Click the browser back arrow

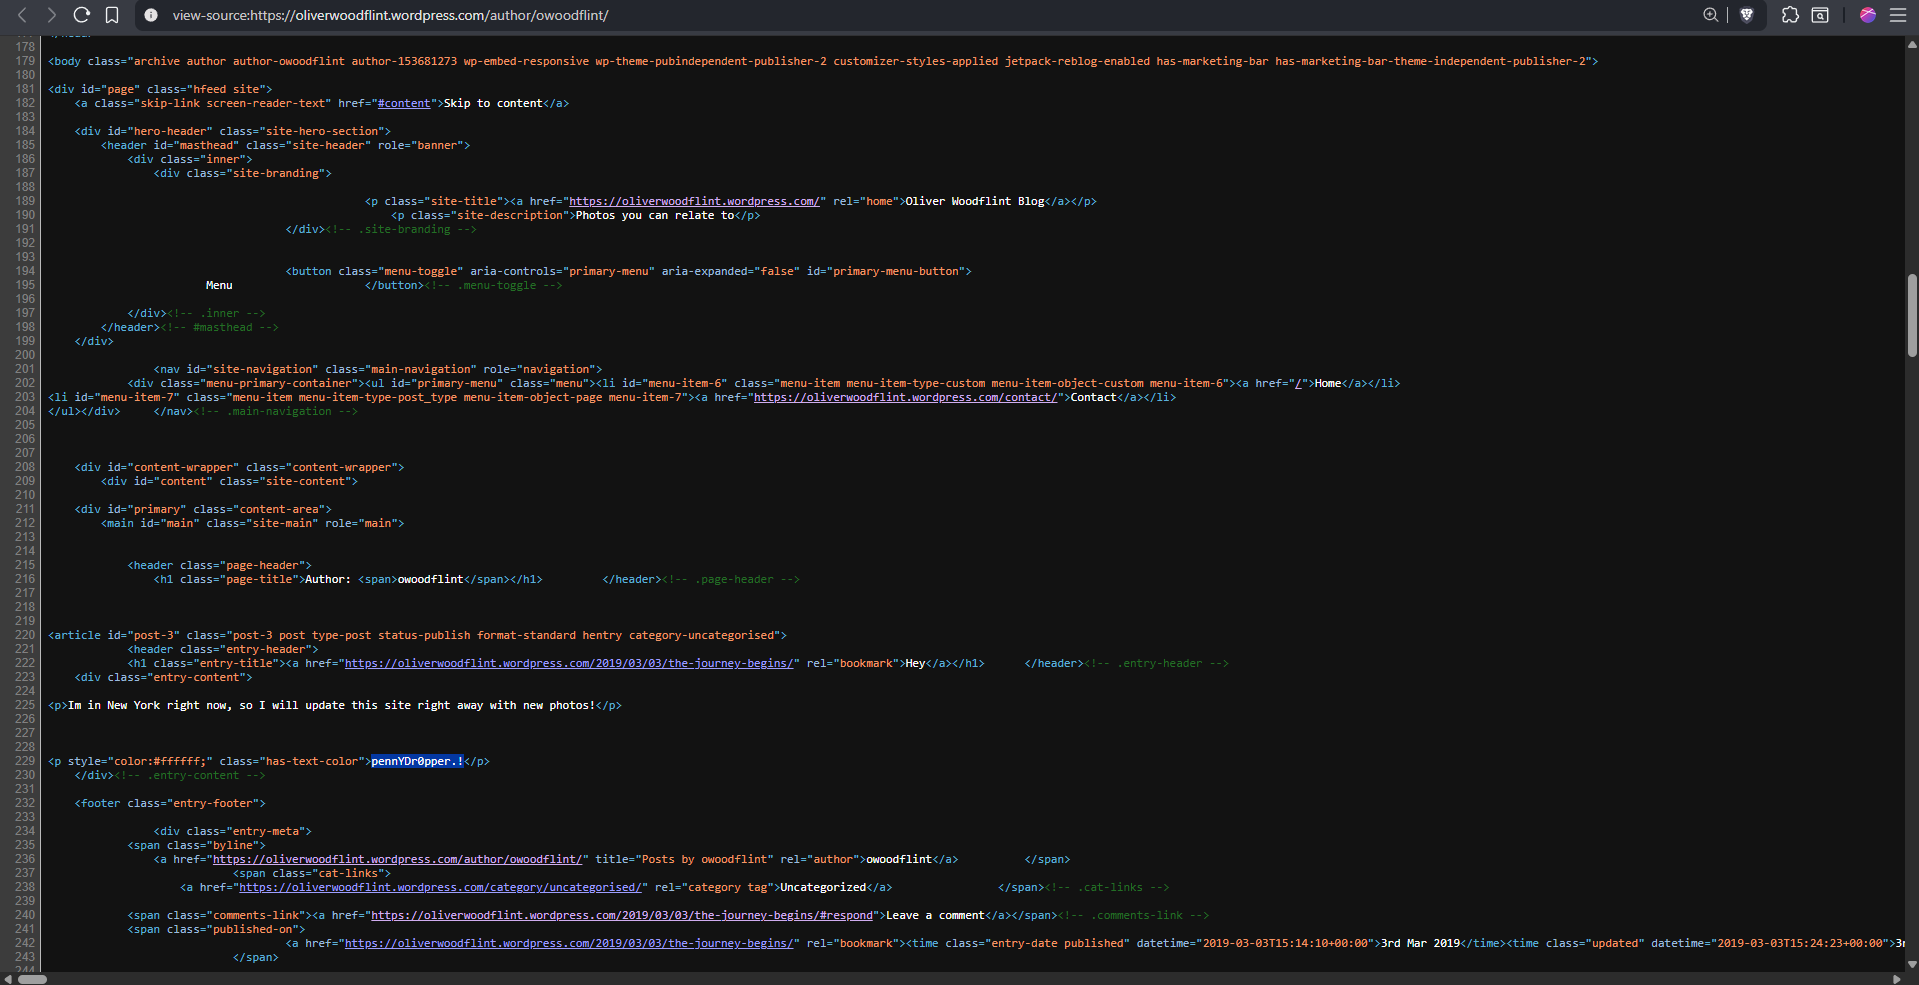click(22, 15)
